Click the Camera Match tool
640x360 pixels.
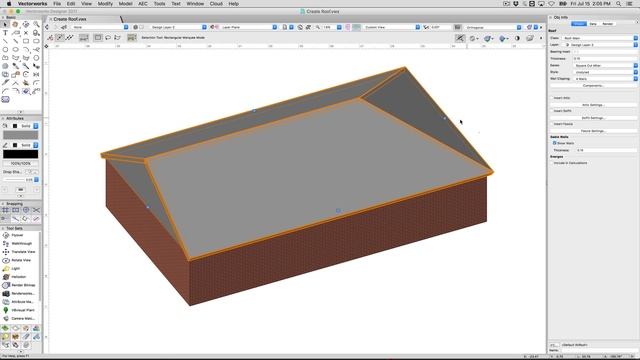18,318
